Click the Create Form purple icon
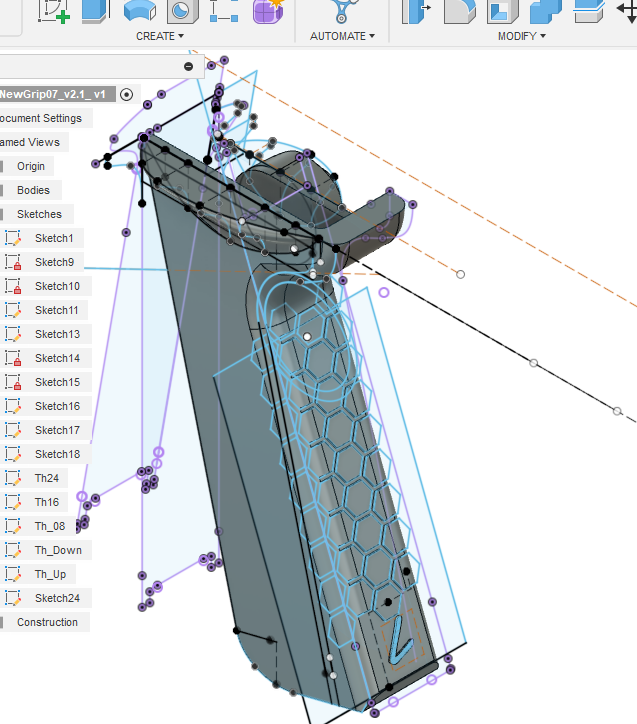 point(267,10)
